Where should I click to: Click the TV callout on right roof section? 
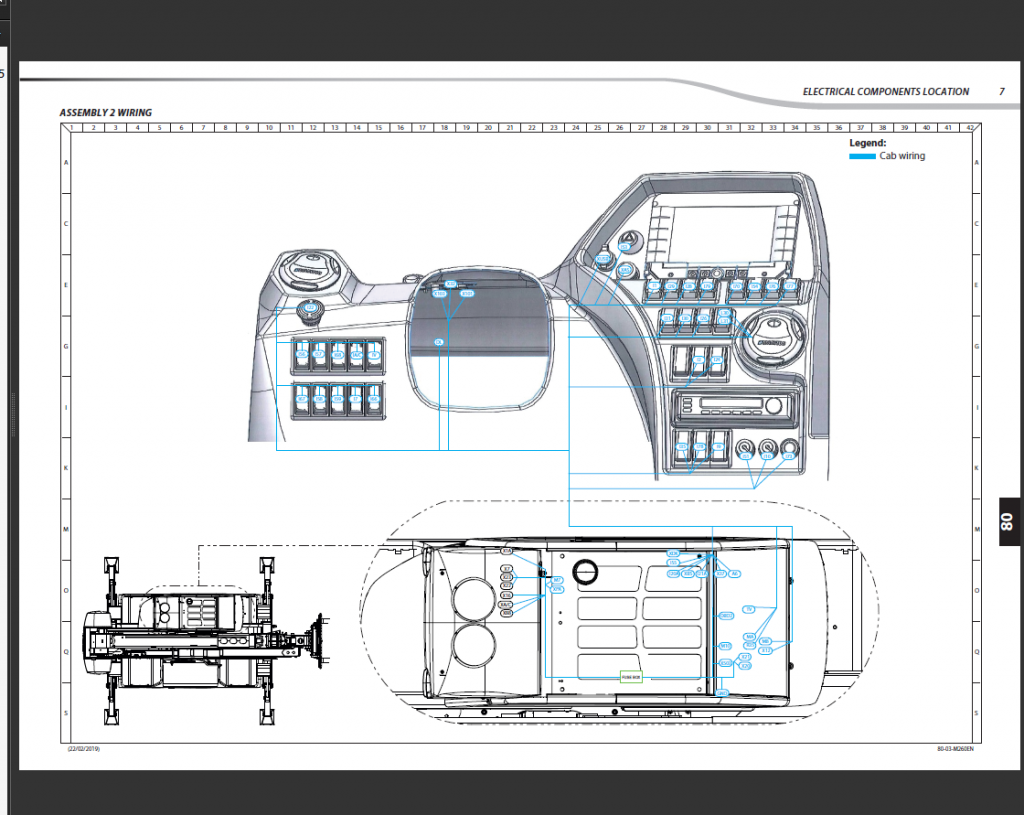coord(748,608)
